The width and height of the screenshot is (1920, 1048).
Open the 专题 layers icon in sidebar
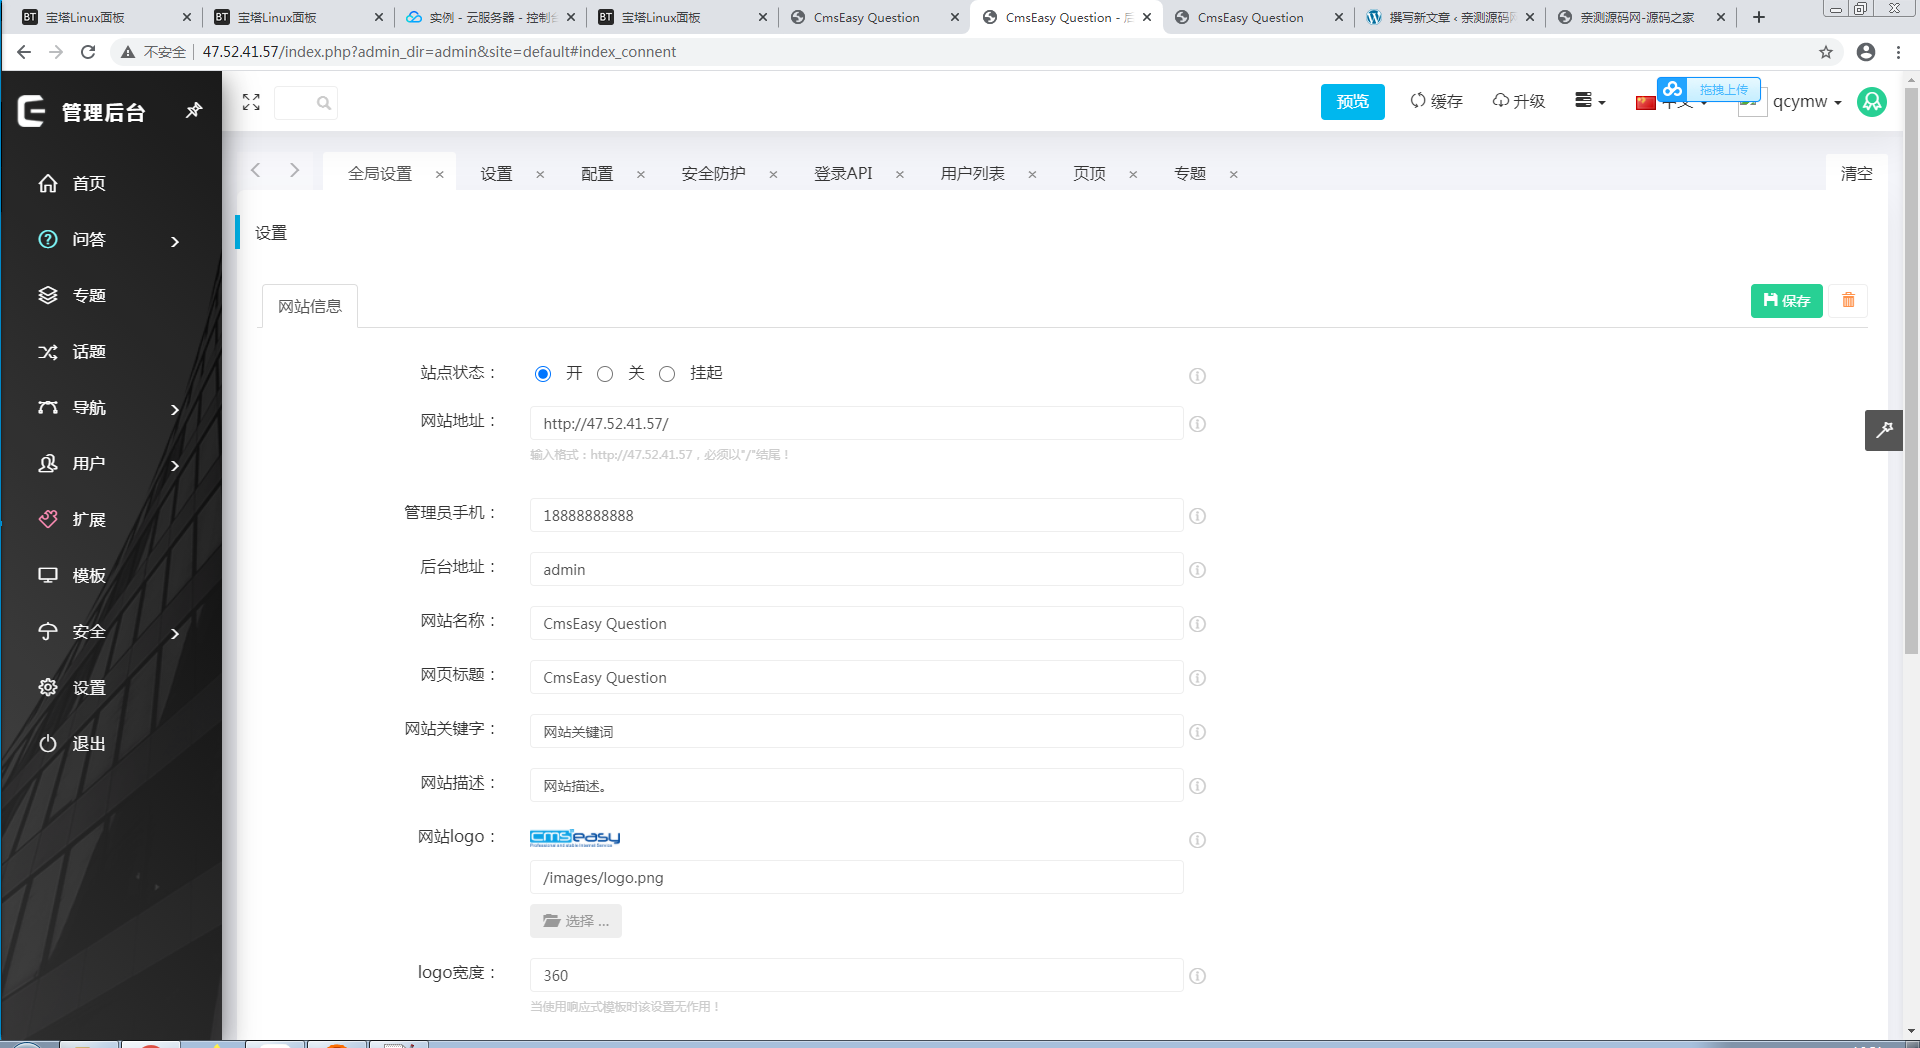48,295
